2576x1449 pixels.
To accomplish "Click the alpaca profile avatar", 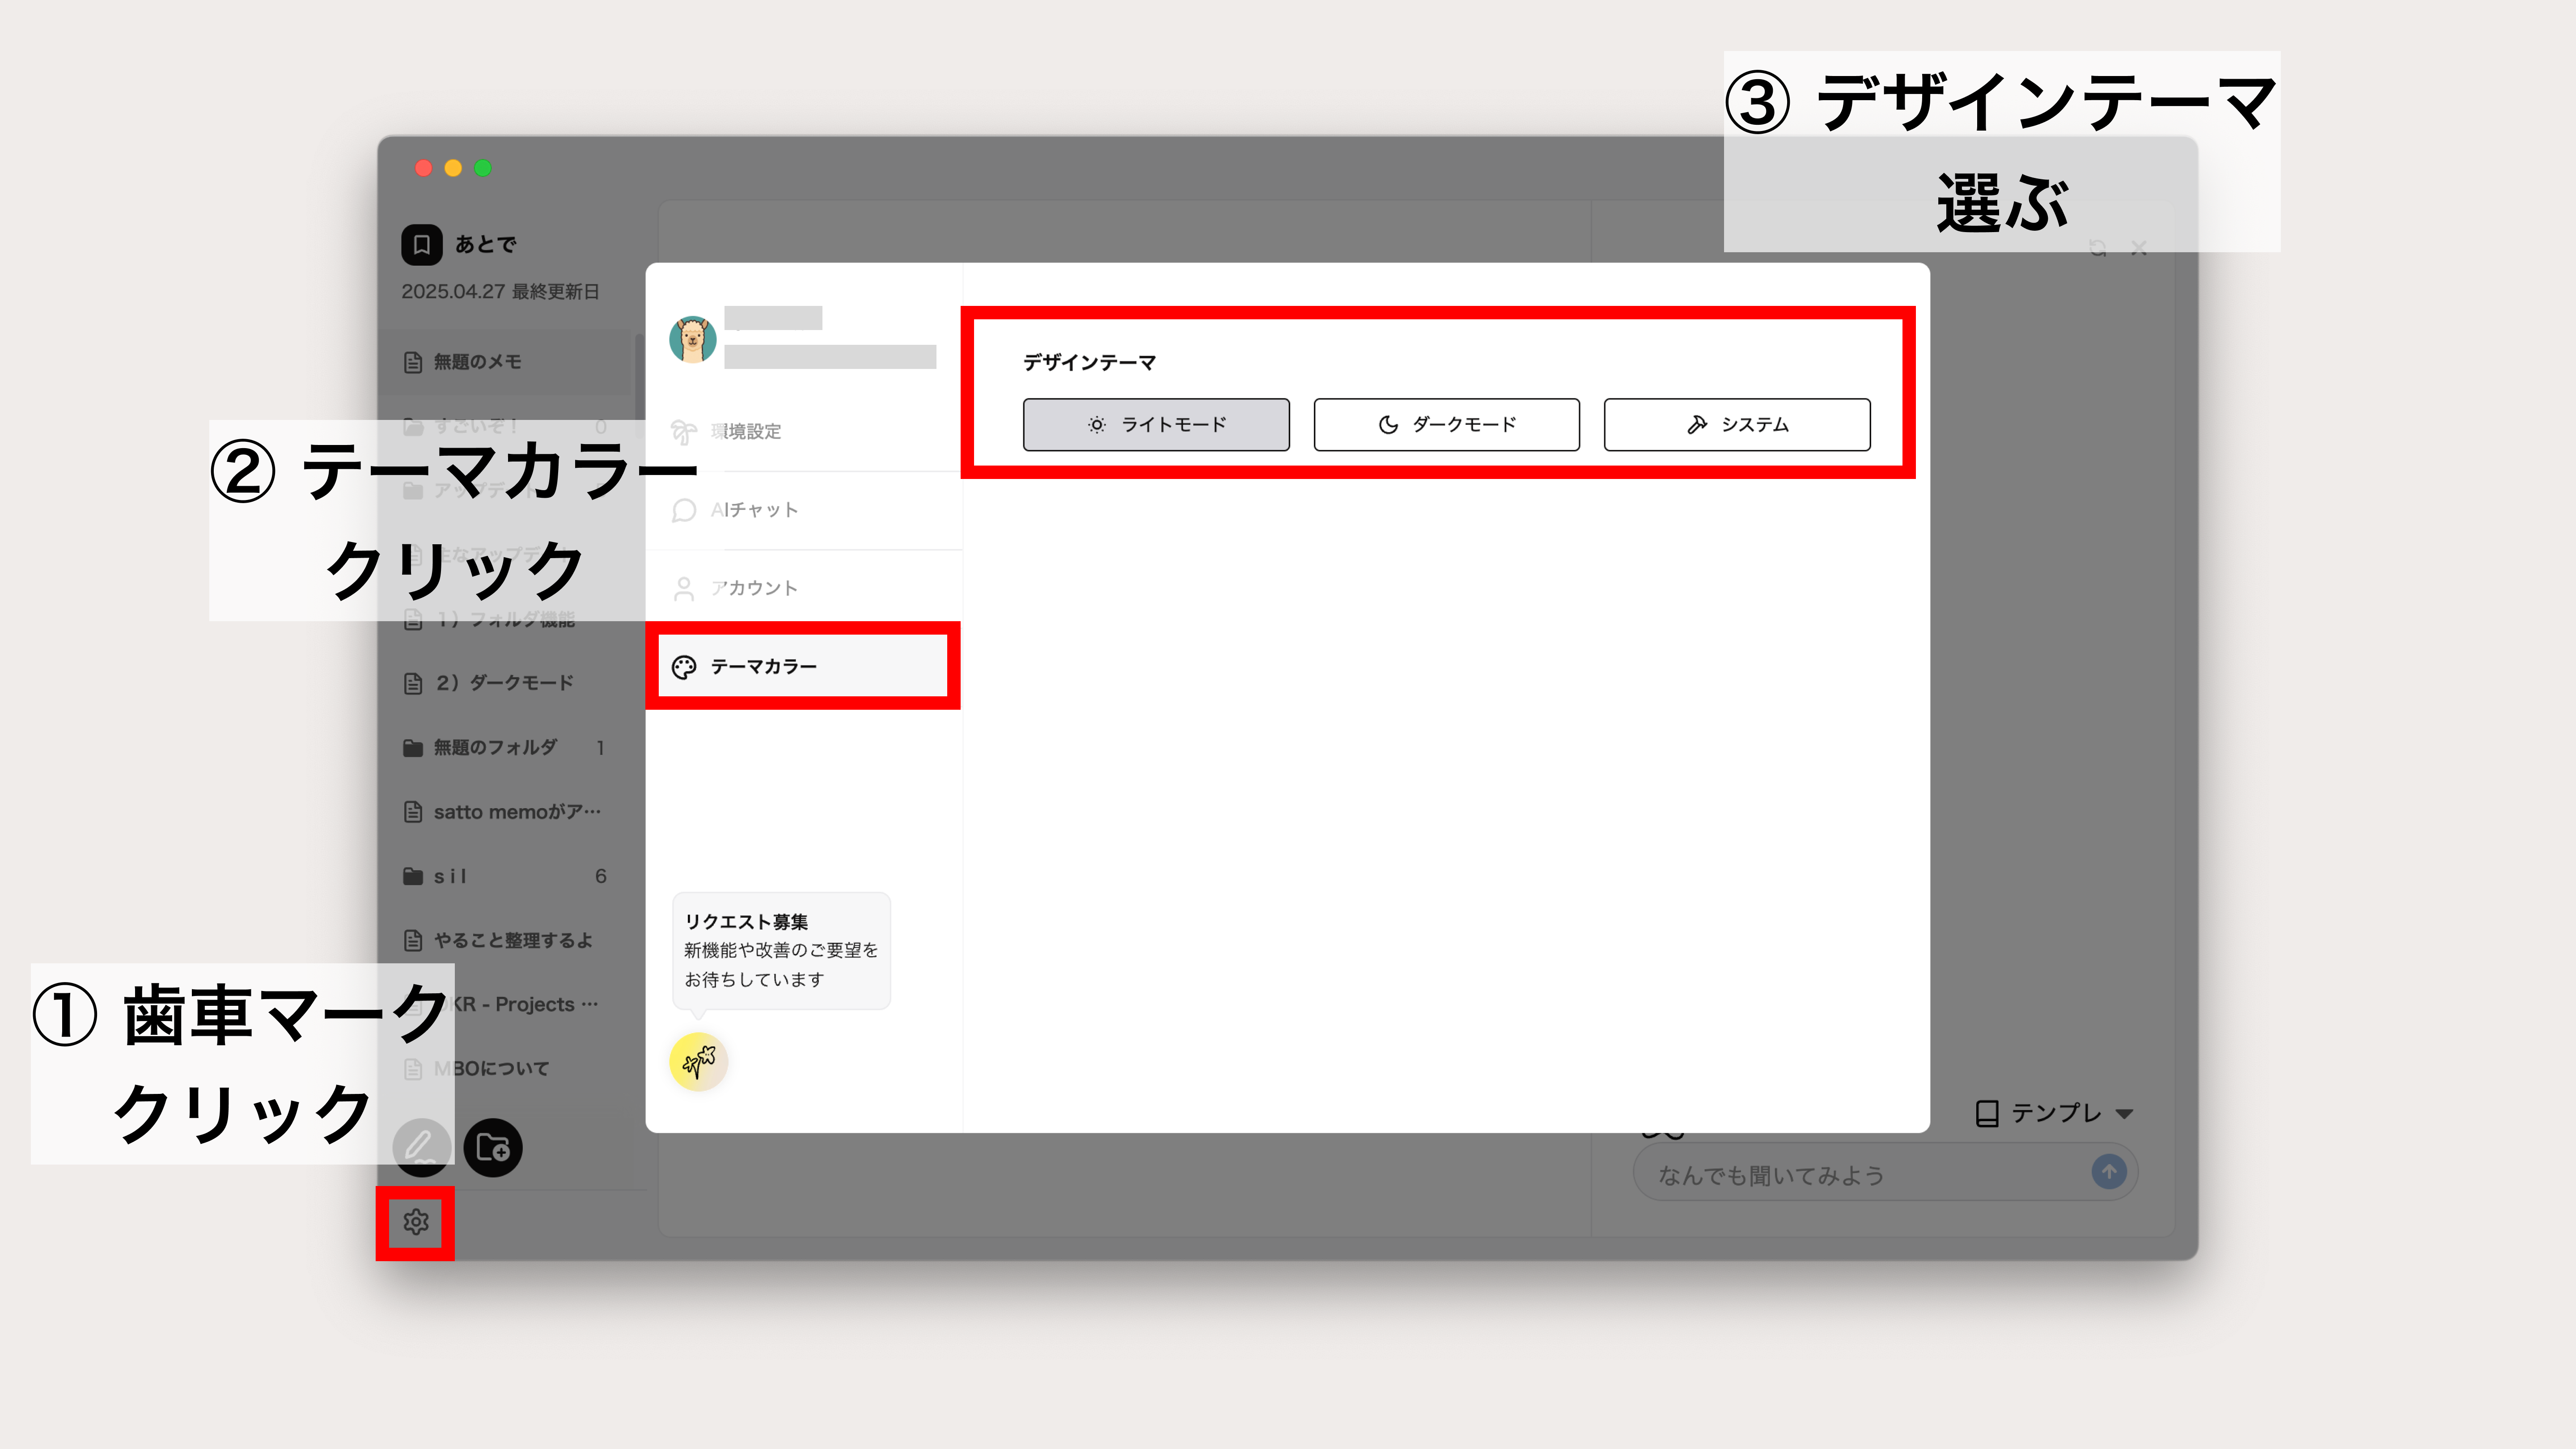I will tap(693, 340).
